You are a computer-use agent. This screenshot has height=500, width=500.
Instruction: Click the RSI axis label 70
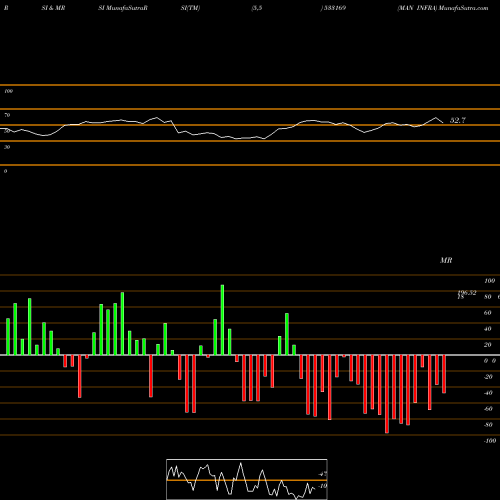click(7, 115)
